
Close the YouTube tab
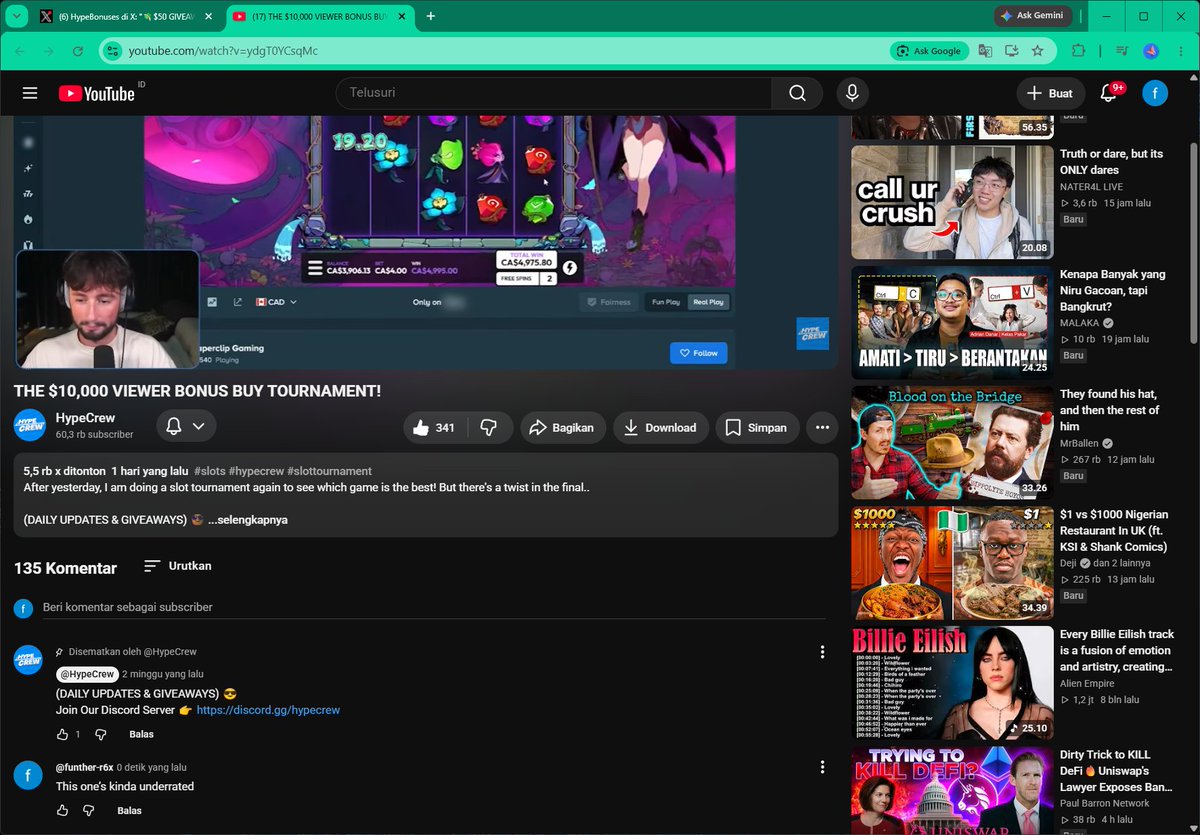click(404, 16)
